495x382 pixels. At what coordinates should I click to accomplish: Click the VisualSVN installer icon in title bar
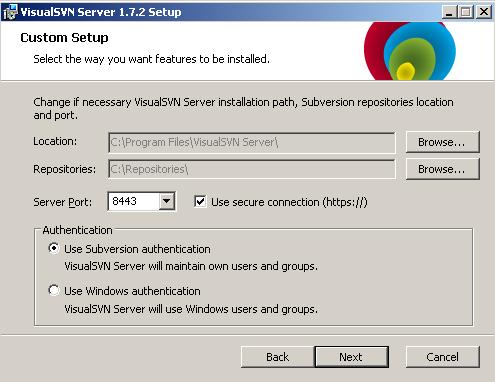pos(9,12)
